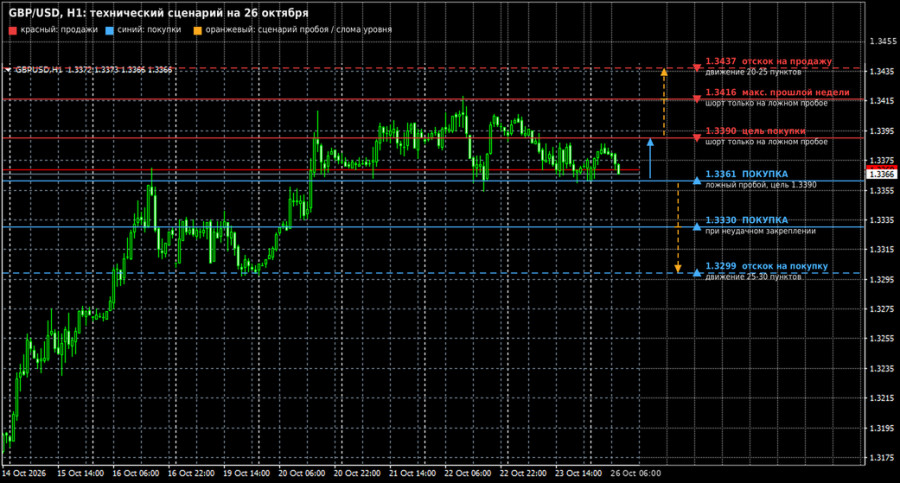Screen dimensions: 900x483
Task: Click the time axis label '23 Oct 14:00'
Action: 579,473
